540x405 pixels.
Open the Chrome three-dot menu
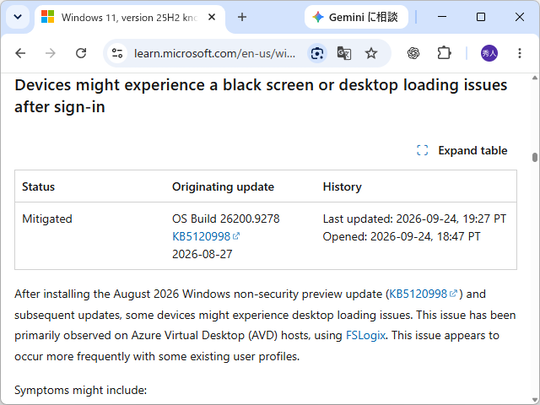520,53
